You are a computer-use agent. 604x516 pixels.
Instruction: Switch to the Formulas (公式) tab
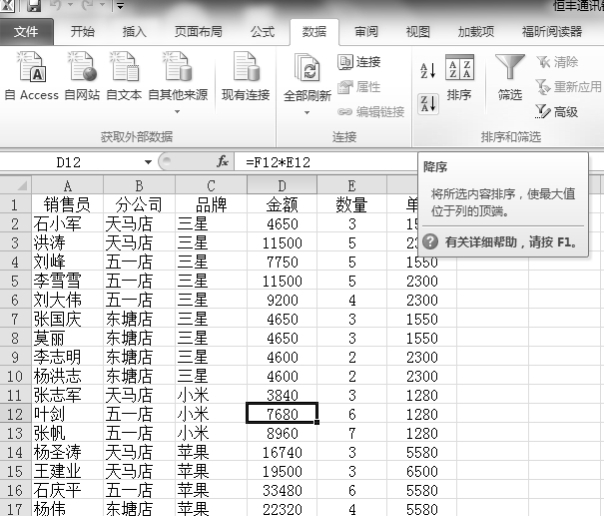(263, 32)
